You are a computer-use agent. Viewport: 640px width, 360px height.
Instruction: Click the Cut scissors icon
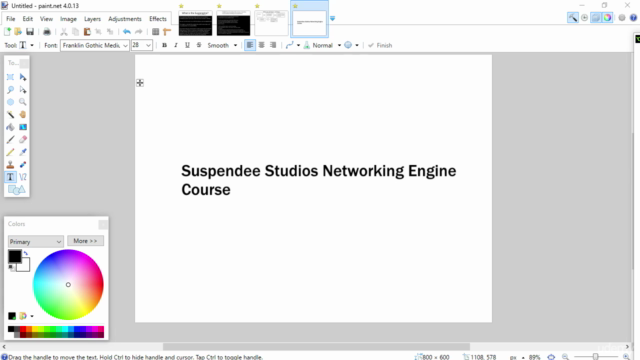click(x=64, y=32)
